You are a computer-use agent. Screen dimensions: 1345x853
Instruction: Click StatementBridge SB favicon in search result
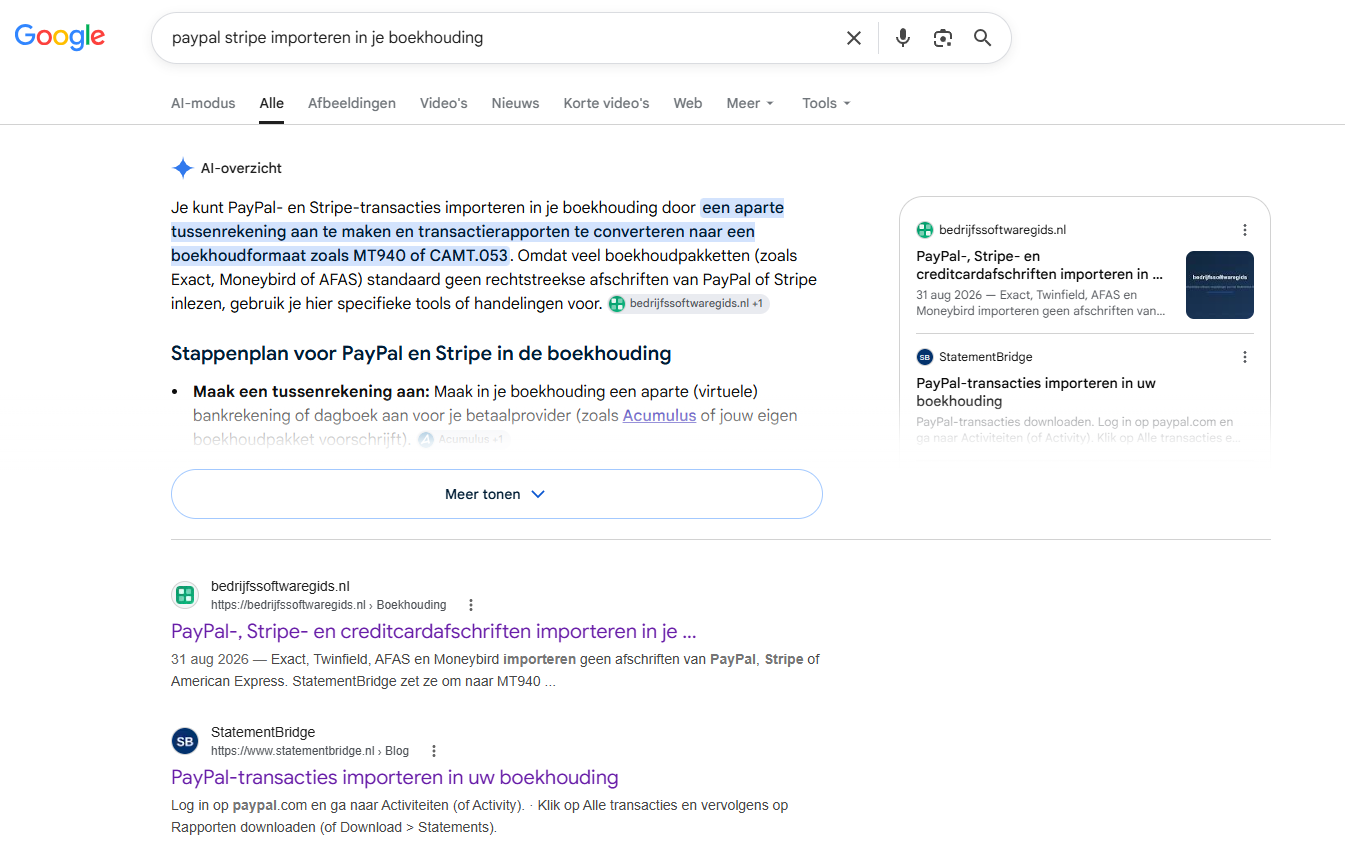click(x=185, y=741)
